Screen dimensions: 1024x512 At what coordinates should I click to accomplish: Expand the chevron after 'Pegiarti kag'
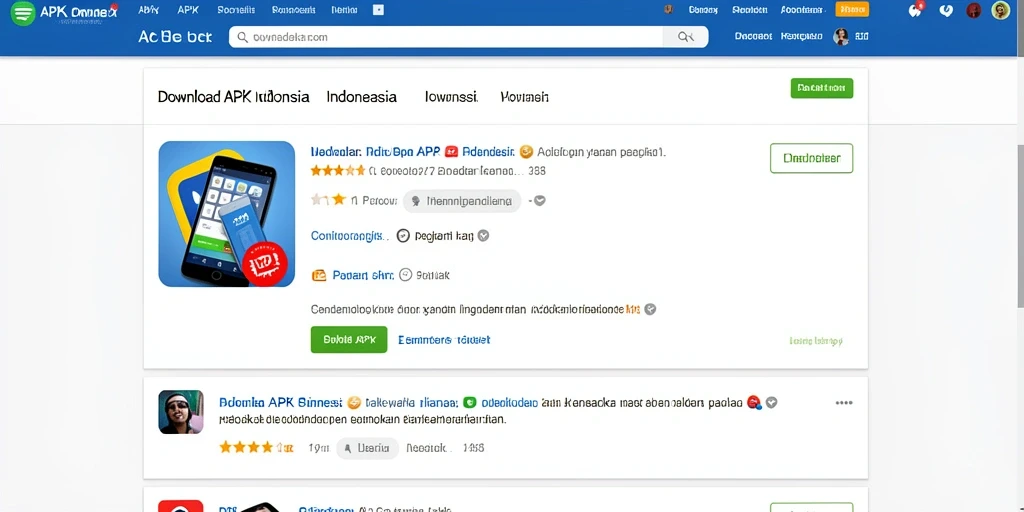click(483, 236)
